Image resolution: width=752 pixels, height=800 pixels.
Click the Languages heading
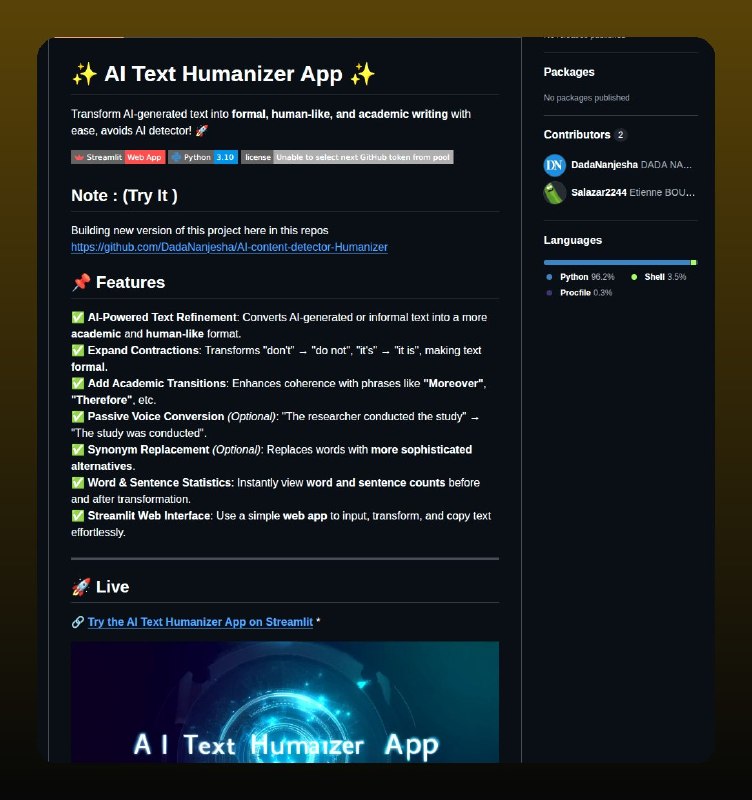572,240
